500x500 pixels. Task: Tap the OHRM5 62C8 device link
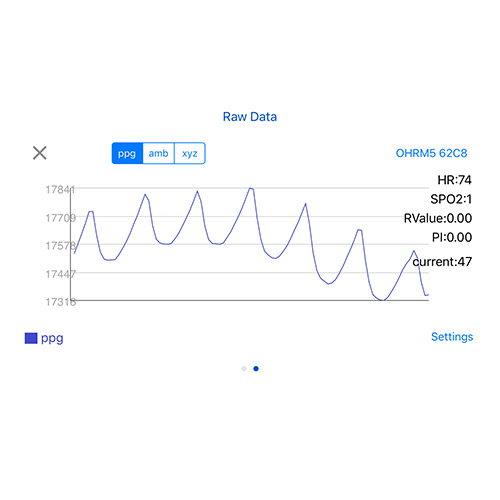[x=431, y=153]
